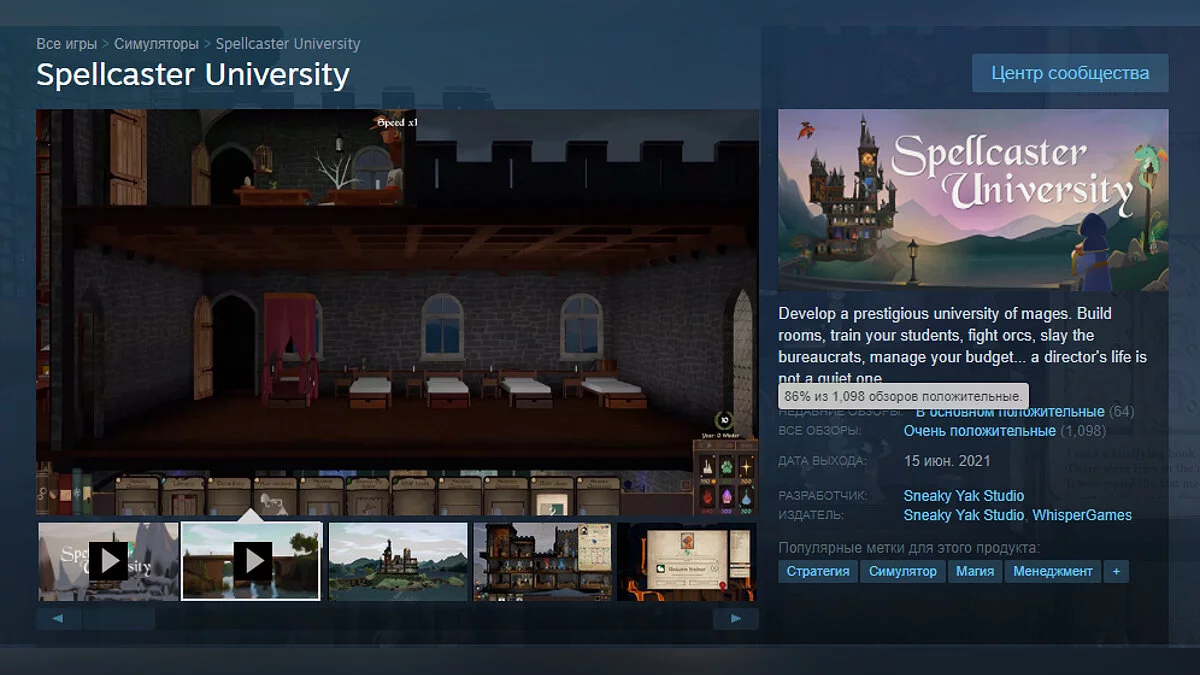
Task: Select the Магия tag
Action: coord(975,571)
